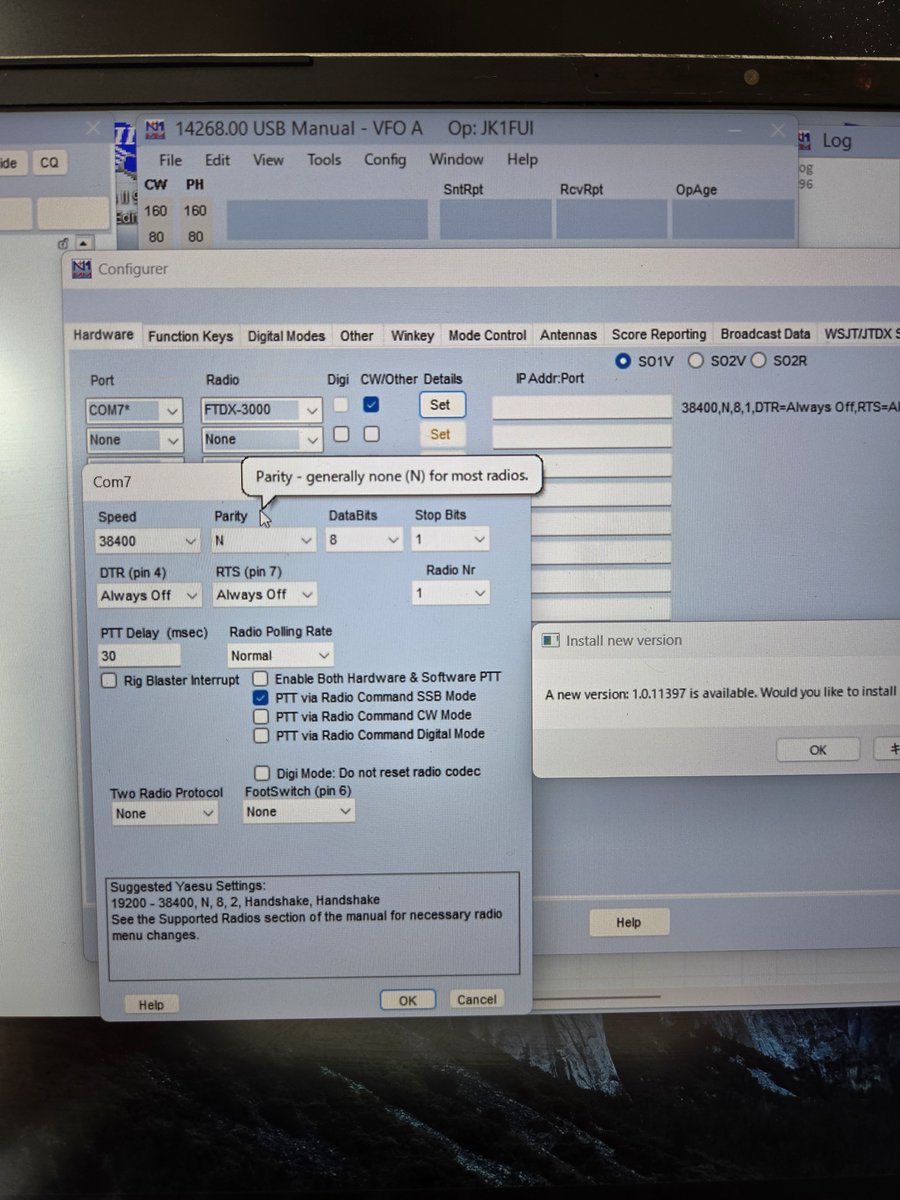Click Set button for COM7 row
900x1200 pixels.
[441, 405]
